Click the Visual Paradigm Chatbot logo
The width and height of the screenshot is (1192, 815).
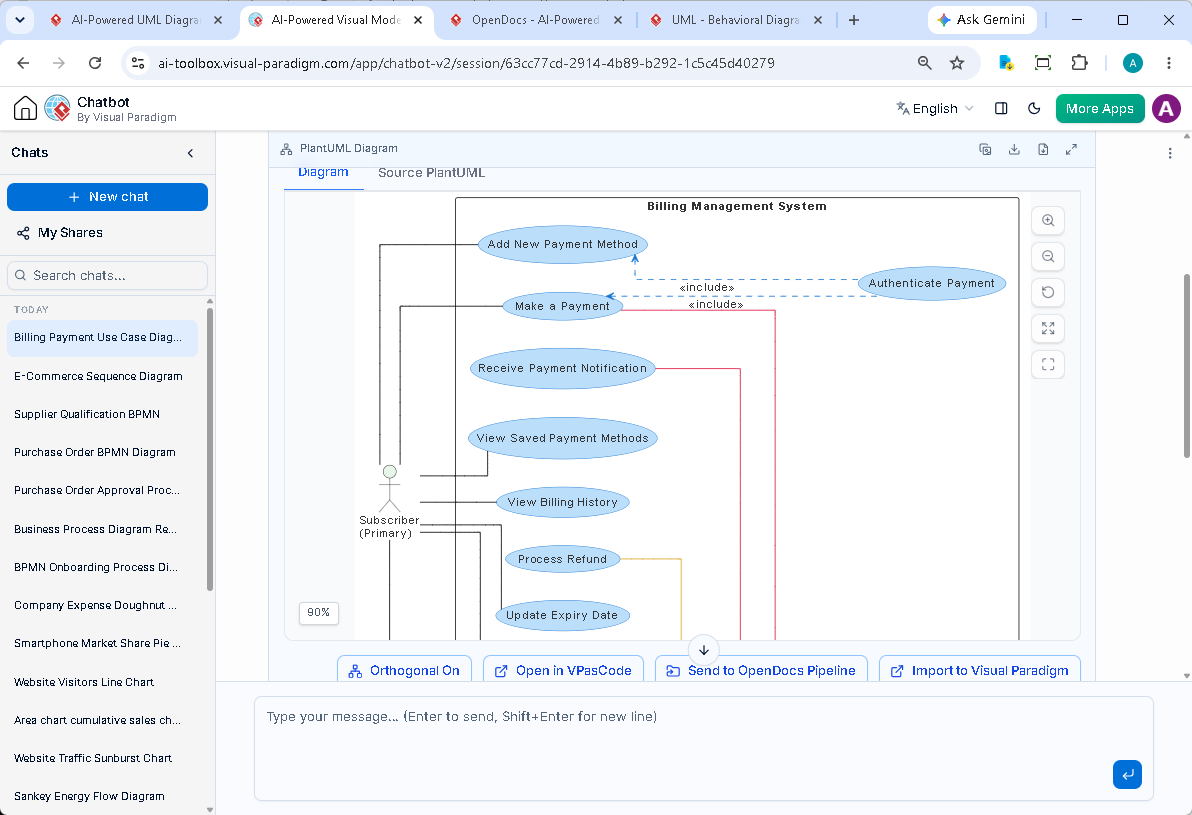click(x=57, y=108)
